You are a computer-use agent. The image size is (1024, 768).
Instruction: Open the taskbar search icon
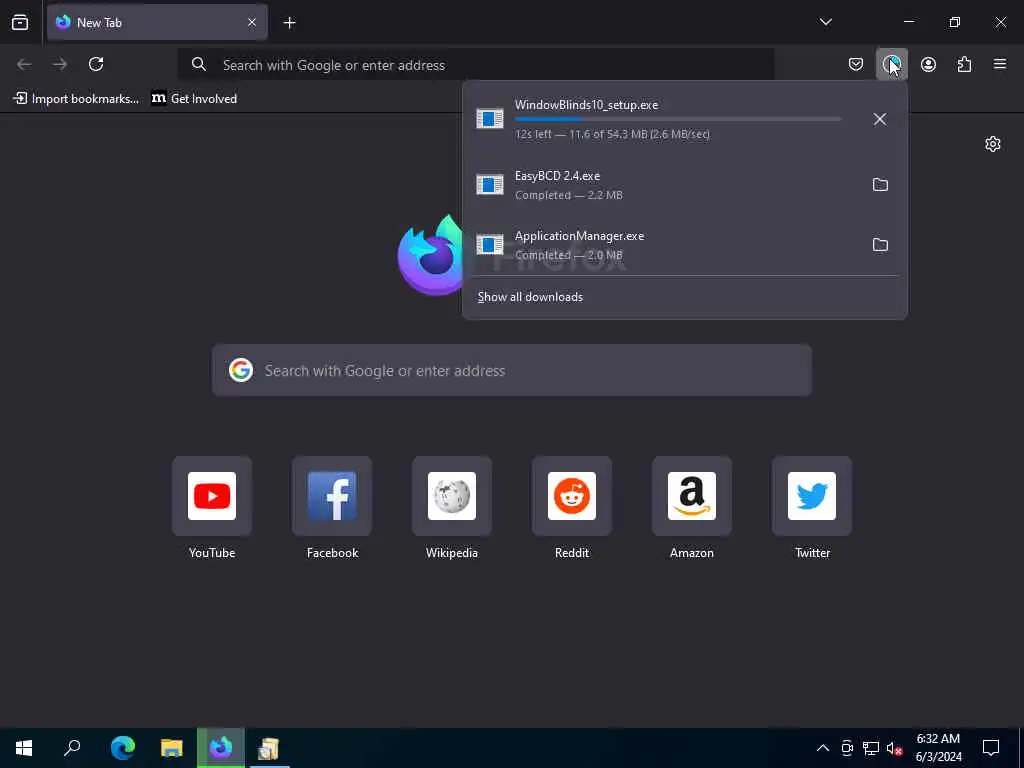coord(72,748)
